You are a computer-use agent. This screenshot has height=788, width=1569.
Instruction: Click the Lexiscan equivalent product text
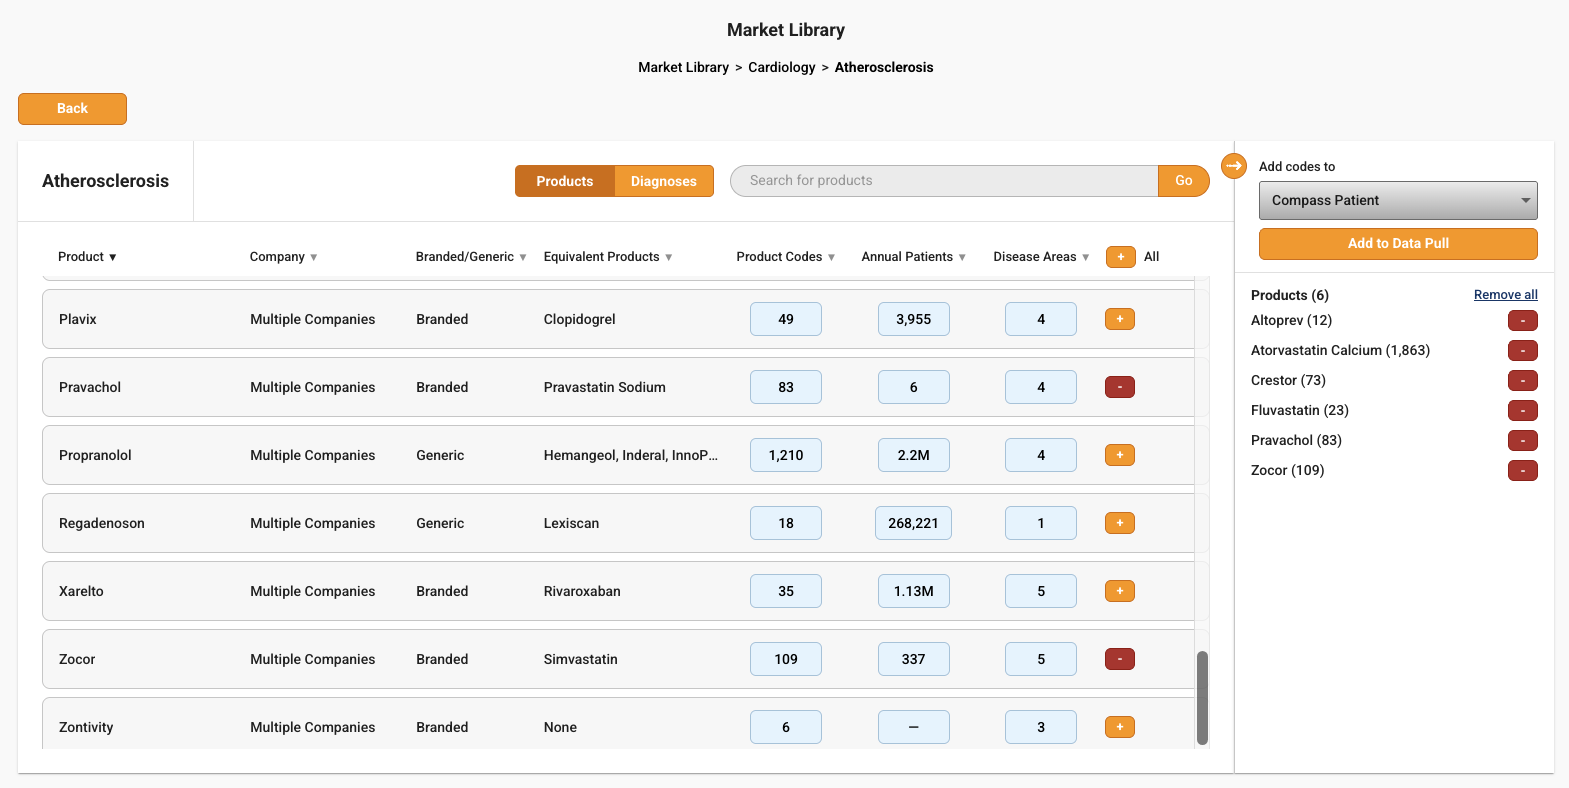572,523
